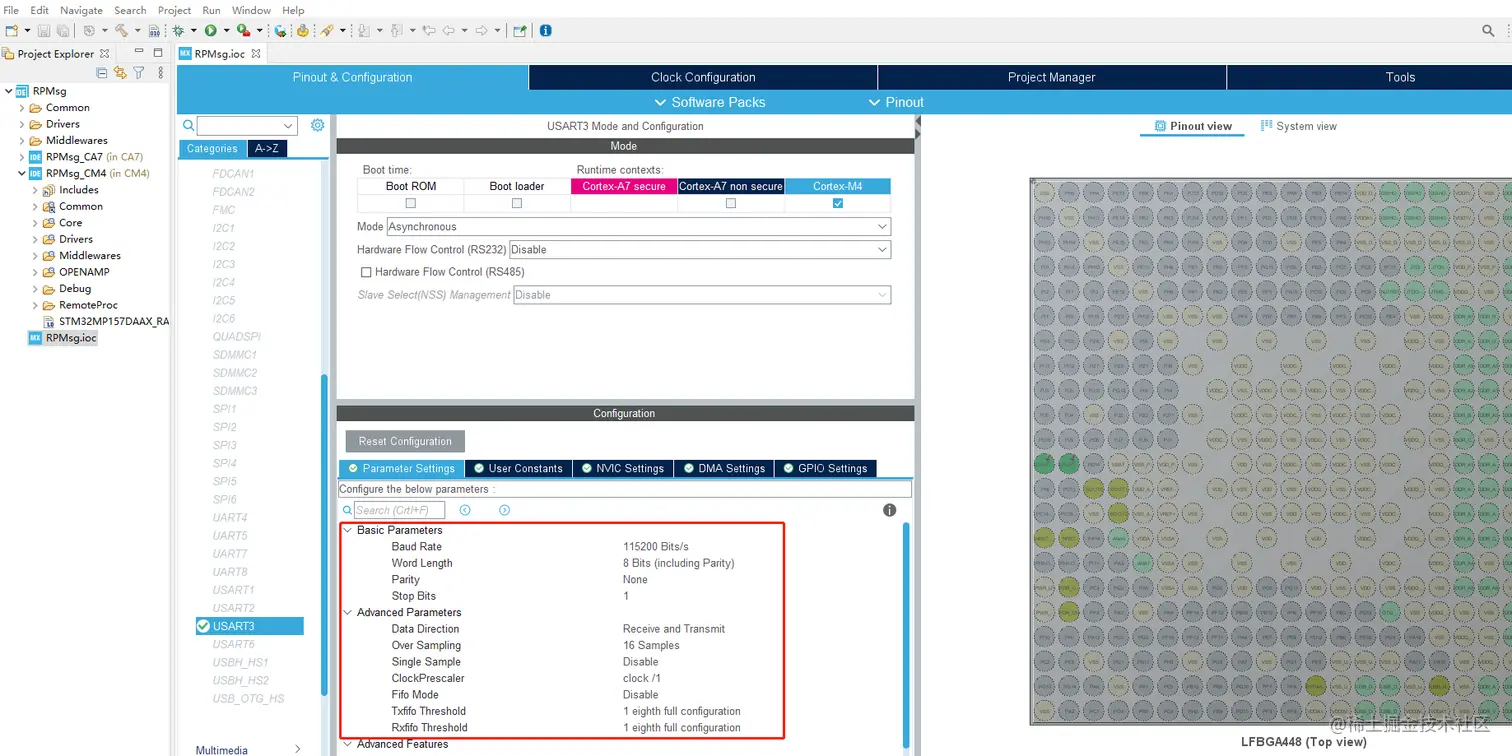This screenshot has height=756, width=1512.
Task: Open the peripheral search combo box
Action: point(247,126)
